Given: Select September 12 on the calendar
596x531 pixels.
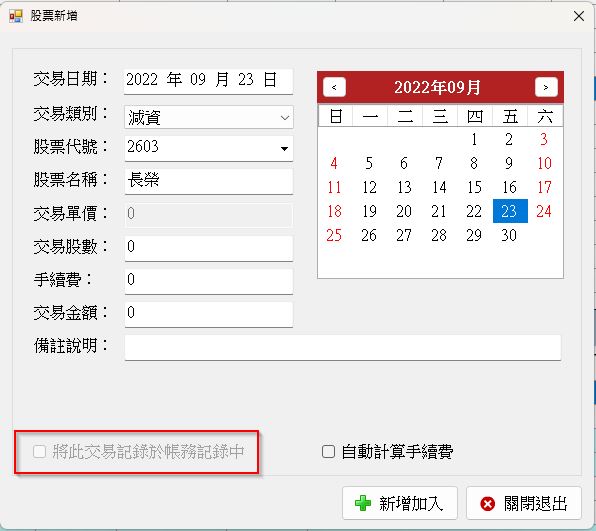Looking at the screenshot, I should [369, 187].
